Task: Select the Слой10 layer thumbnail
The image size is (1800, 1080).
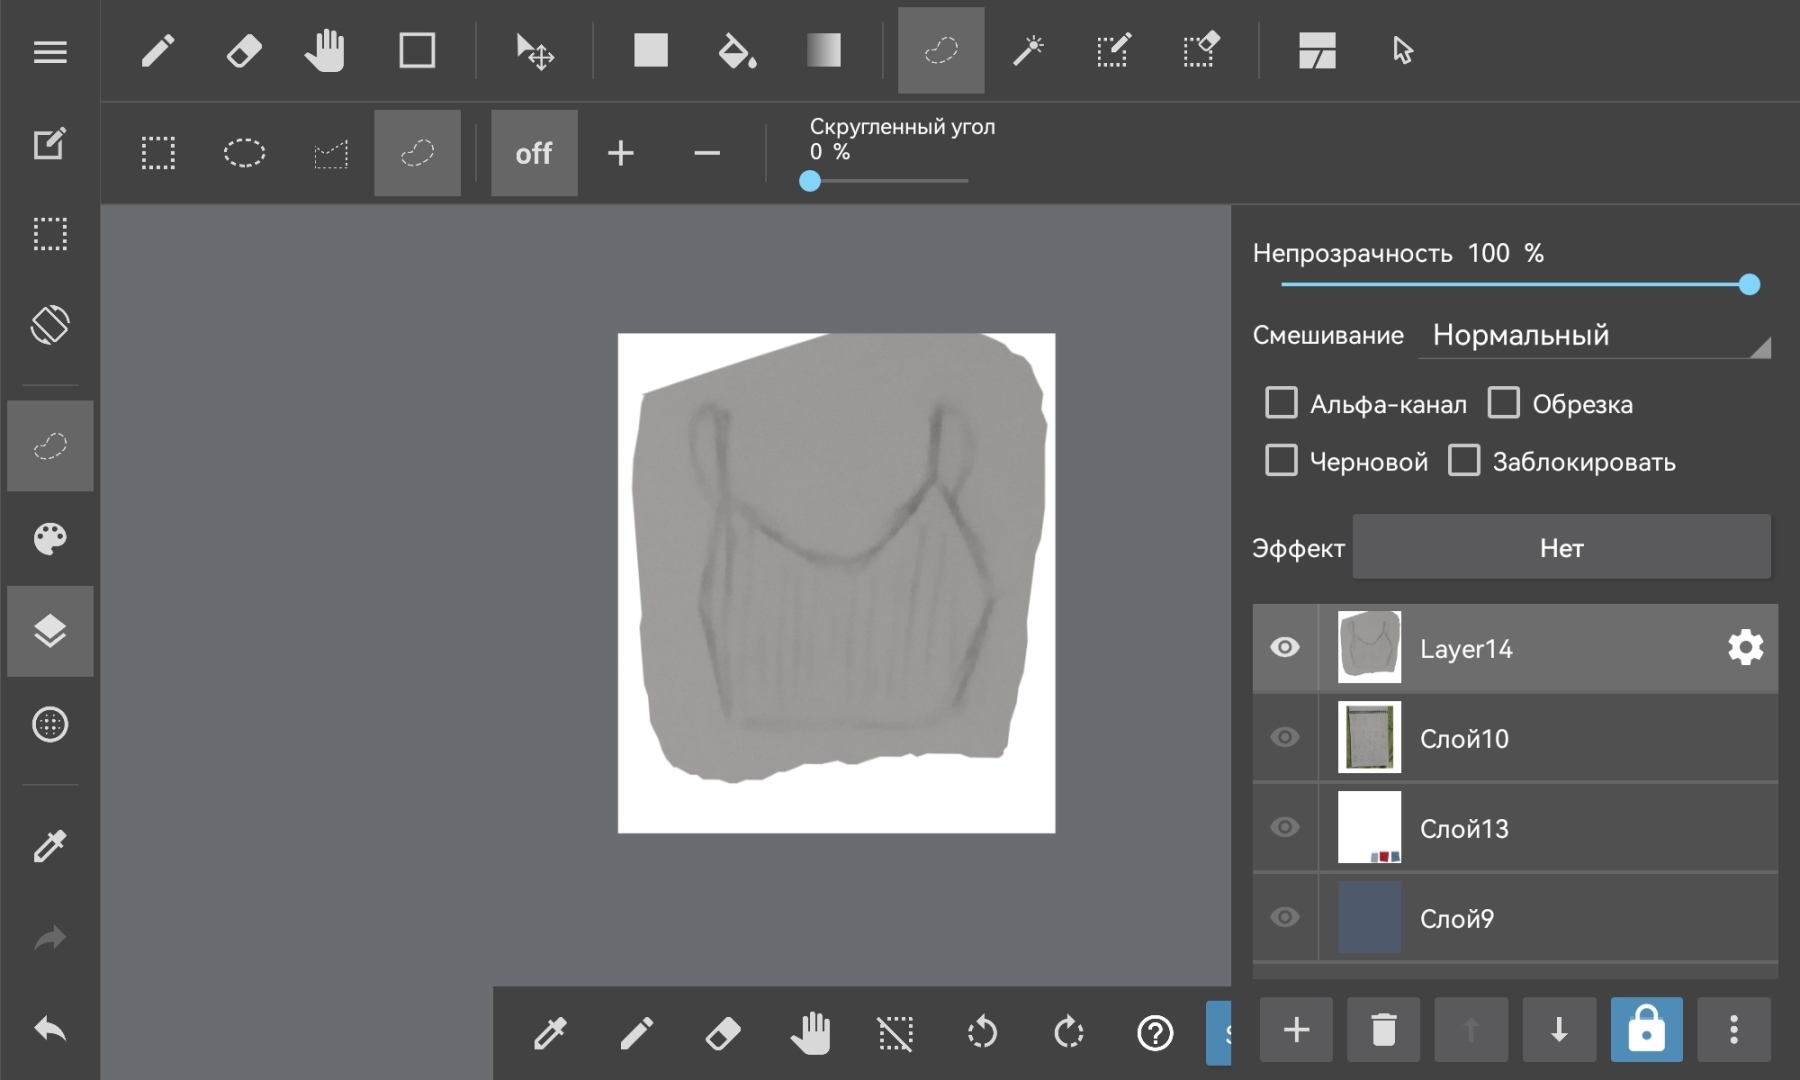Action: point(1369,738)
